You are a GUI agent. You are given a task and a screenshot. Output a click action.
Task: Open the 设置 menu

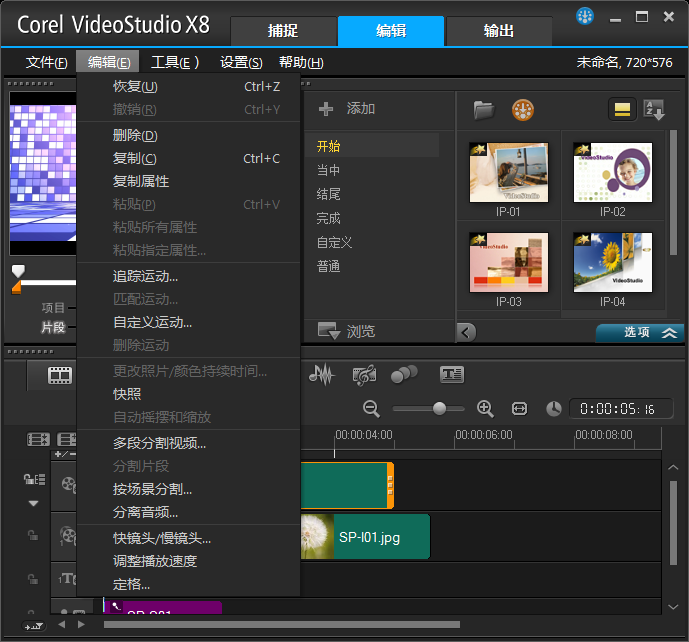241,62
